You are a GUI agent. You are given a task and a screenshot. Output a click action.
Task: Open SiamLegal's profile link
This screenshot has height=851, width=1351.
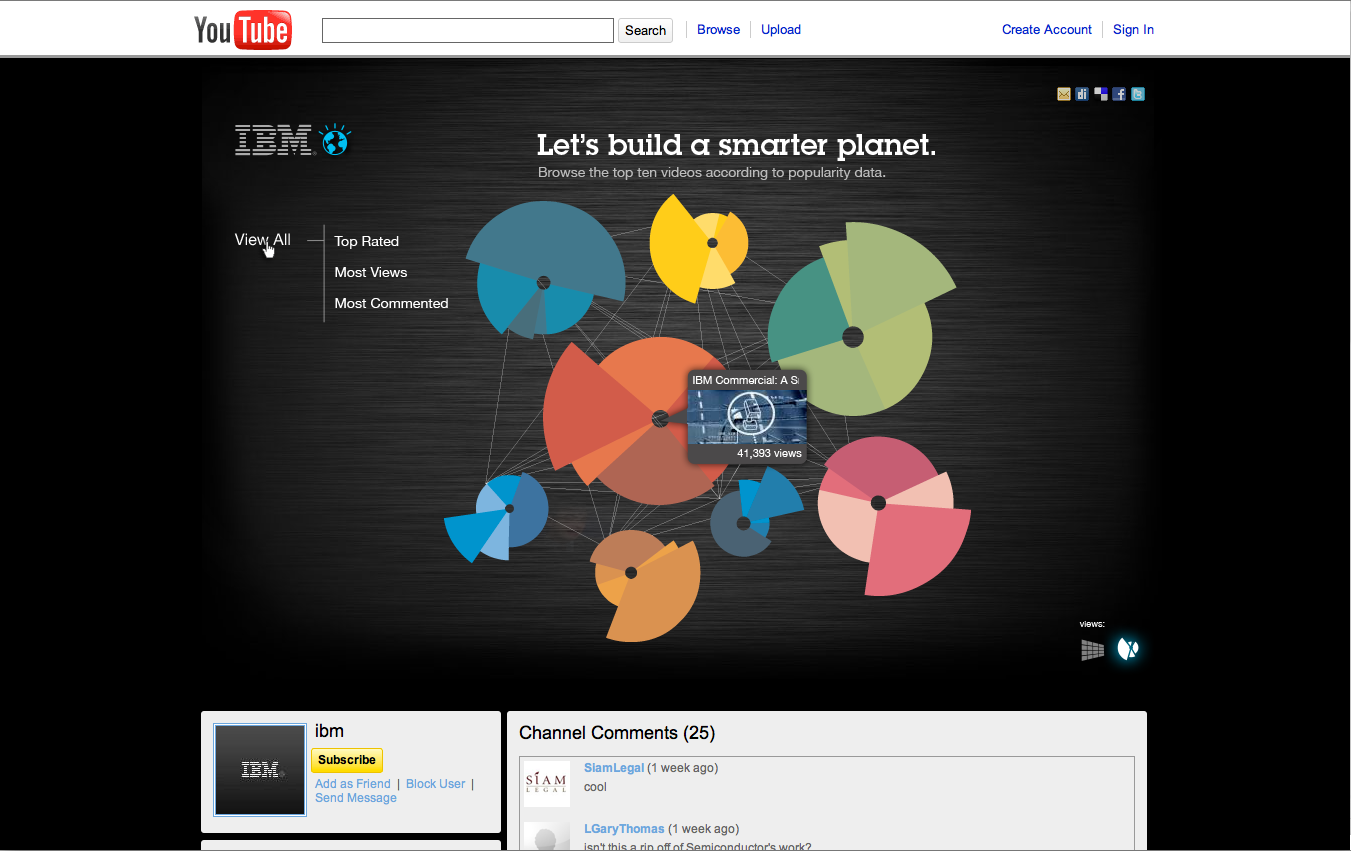point(614,768)
